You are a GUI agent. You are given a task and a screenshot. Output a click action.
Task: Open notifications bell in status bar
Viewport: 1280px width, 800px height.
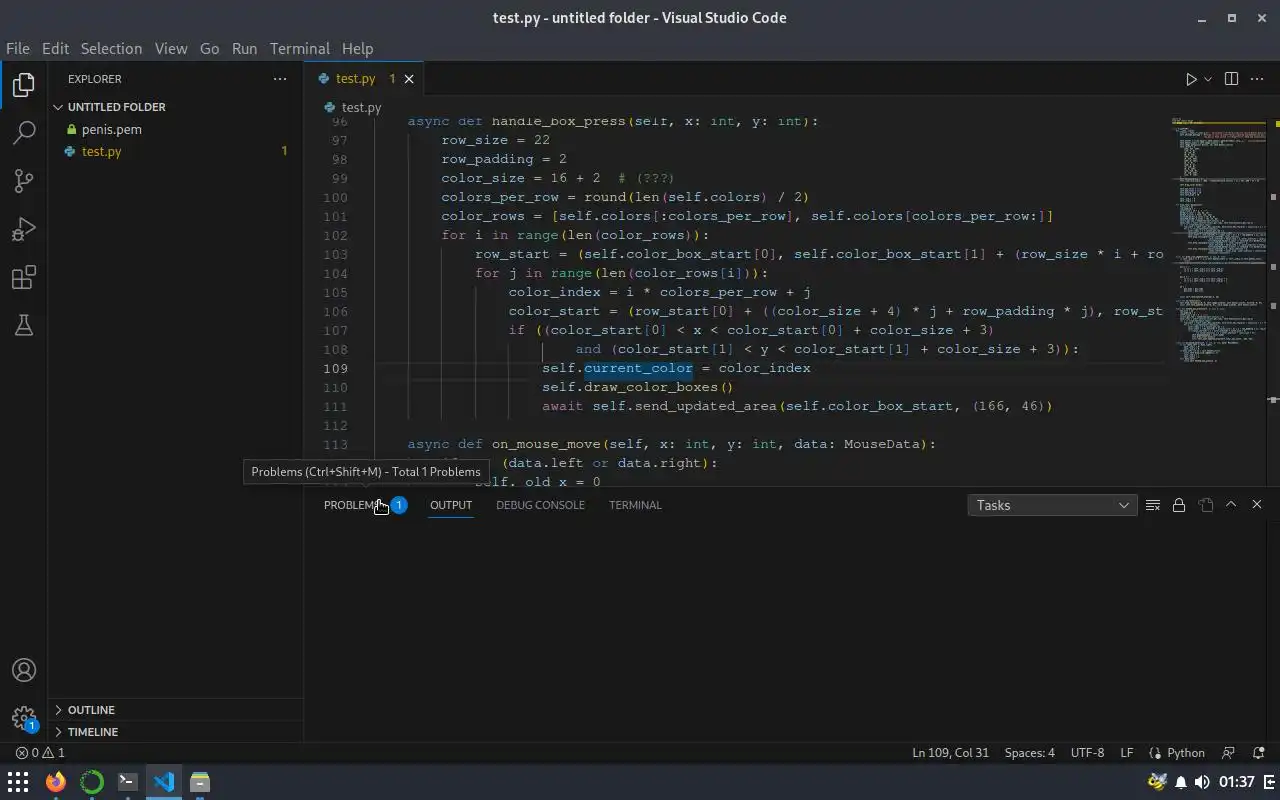click(1259, 753)
